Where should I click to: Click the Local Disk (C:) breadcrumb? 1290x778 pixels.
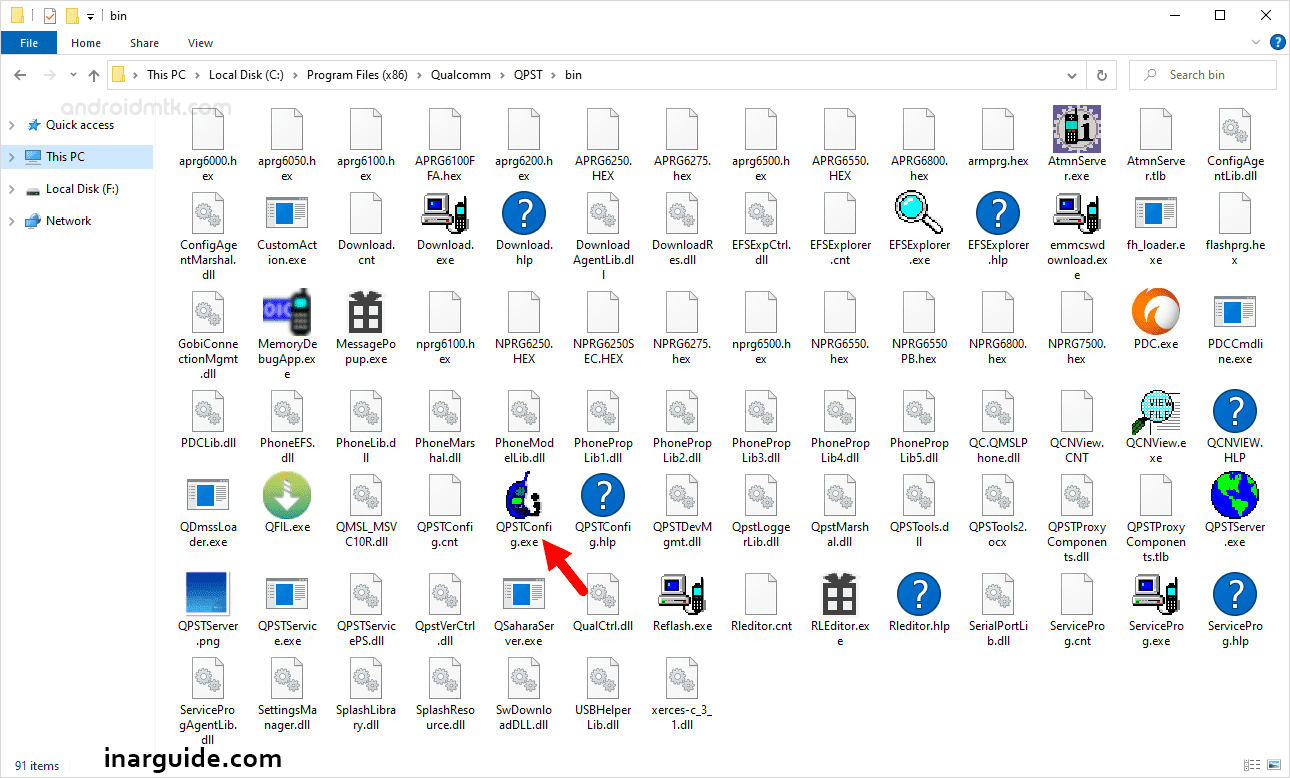point(246,75)
